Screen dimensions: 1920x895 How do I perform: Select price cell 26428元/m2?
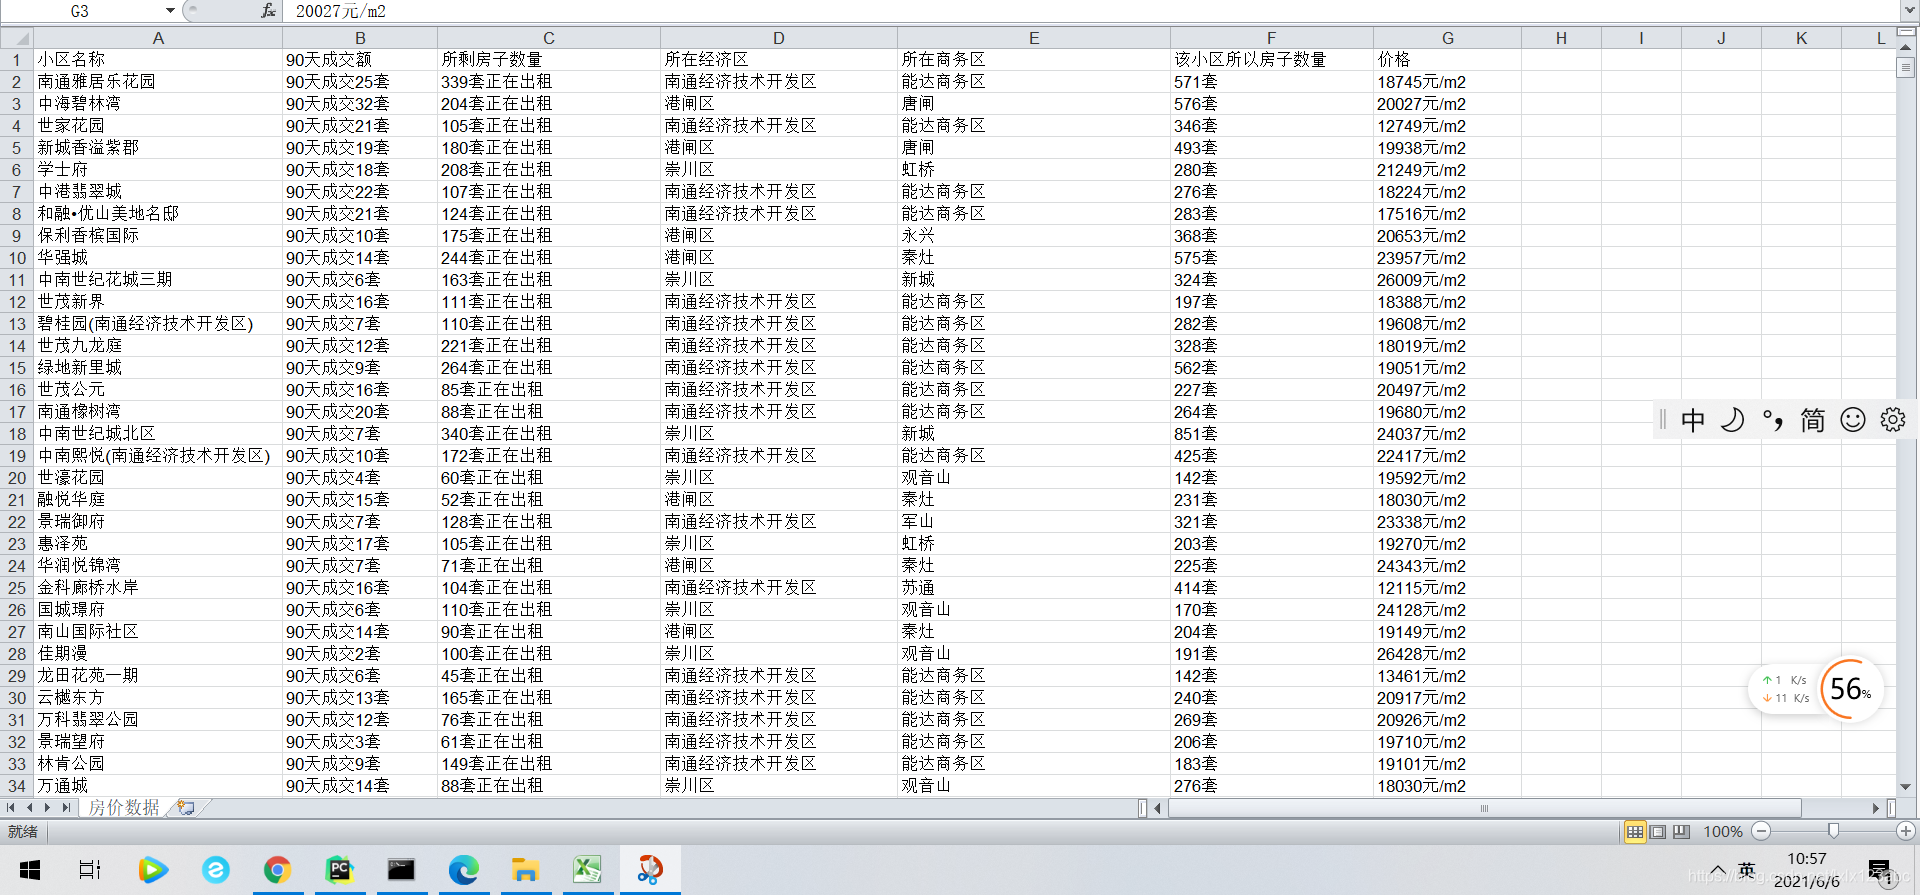click(1447, 654)
